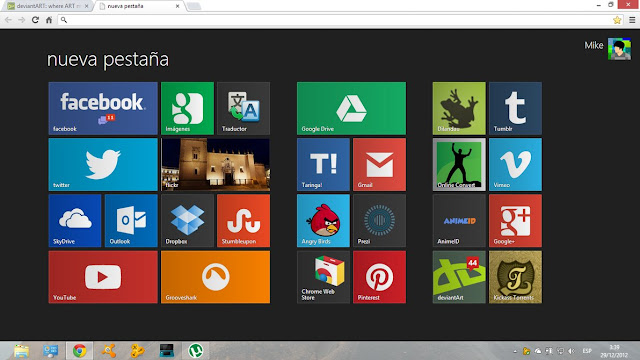Open the Traductor tile
The width and height of the screenshot is (640, 360).
coord(244,108)
